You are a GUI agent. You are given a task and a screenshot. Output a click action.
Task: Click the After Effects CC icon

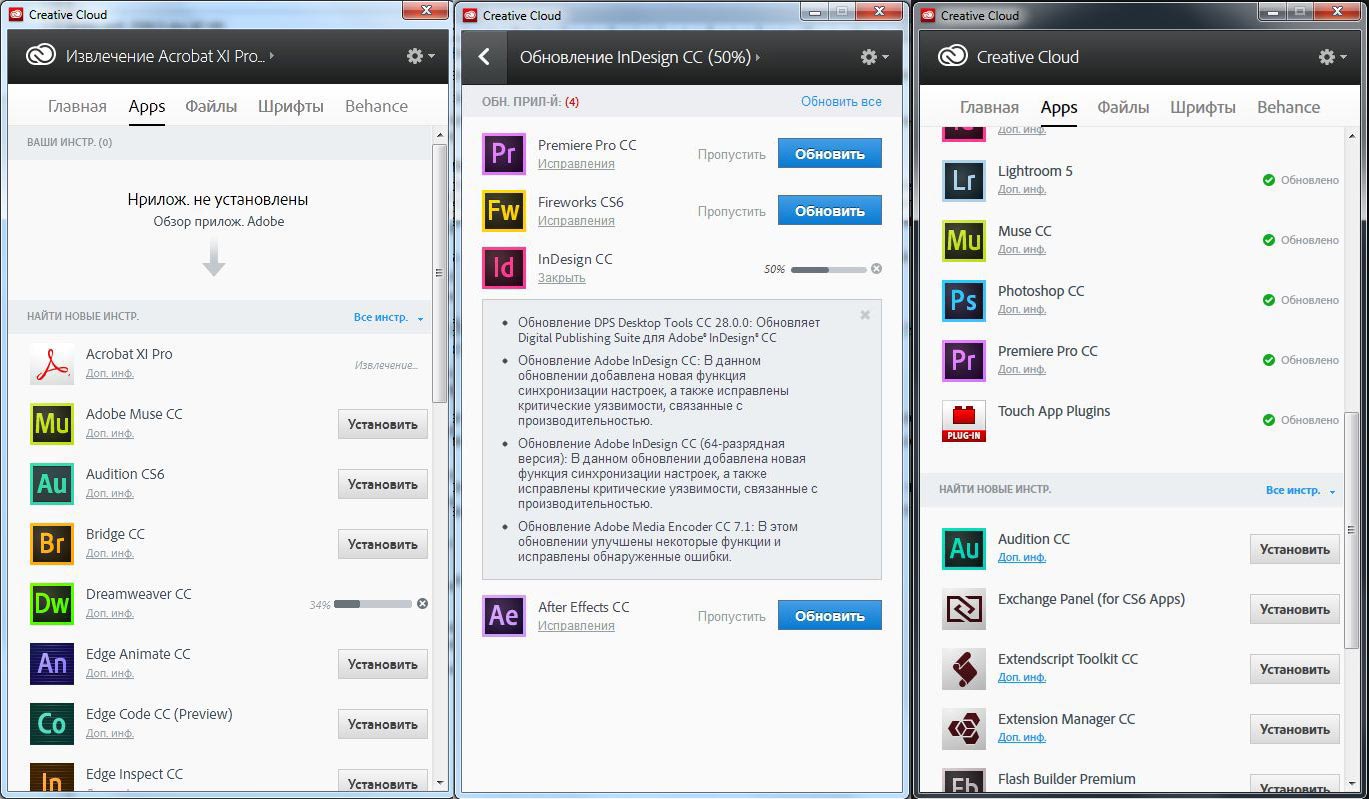pos(504,616)
